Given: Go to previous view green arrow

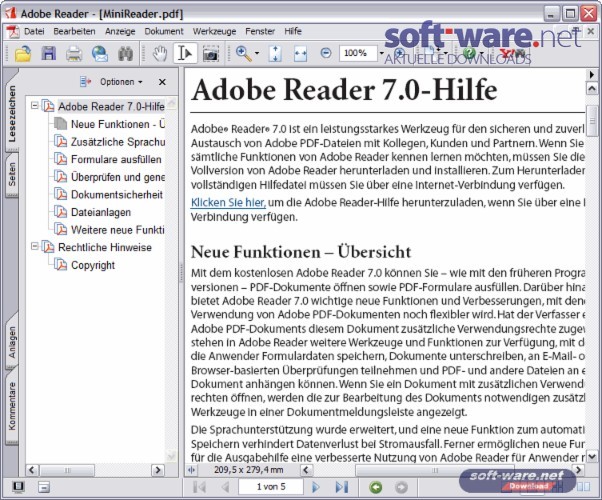Looking at the screenshot, I should 376,487.
